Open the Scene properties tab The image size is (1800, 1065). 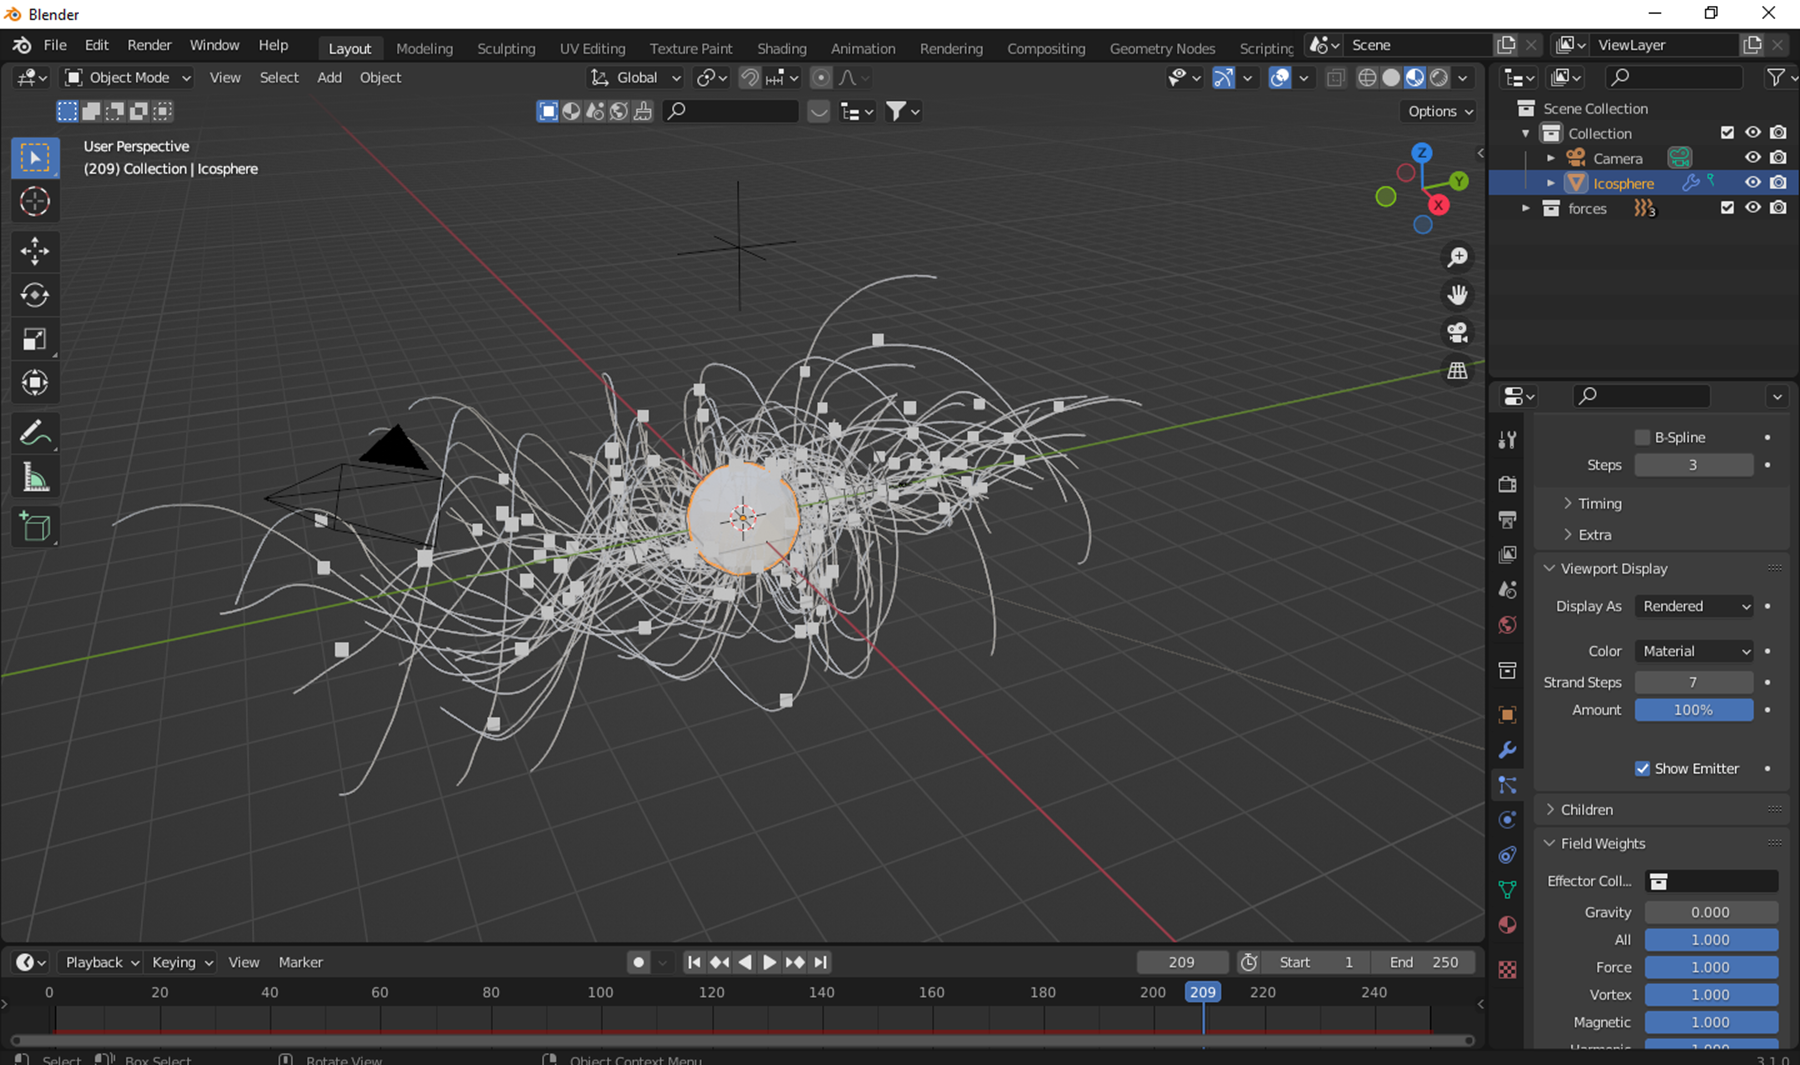click(1507, 590)
